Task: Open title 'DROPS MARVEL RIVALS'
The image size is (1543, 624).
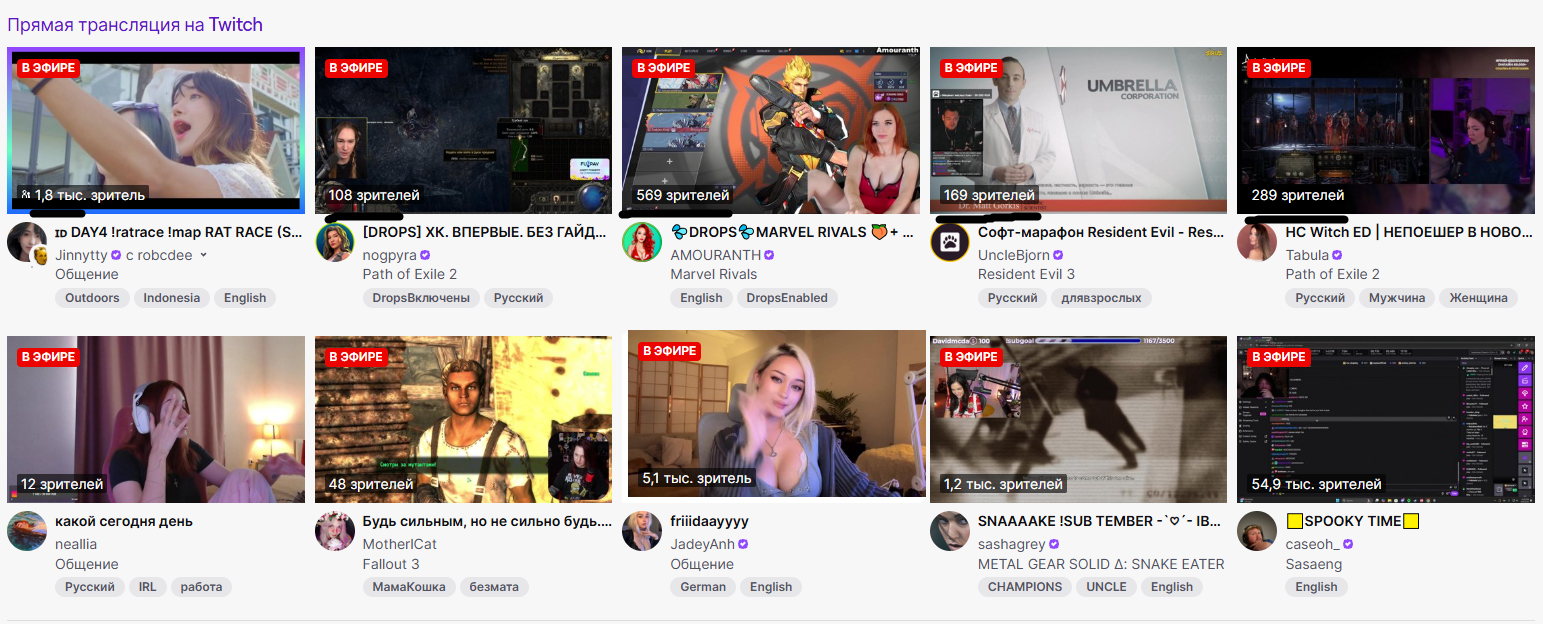Action: pos(792,232)
